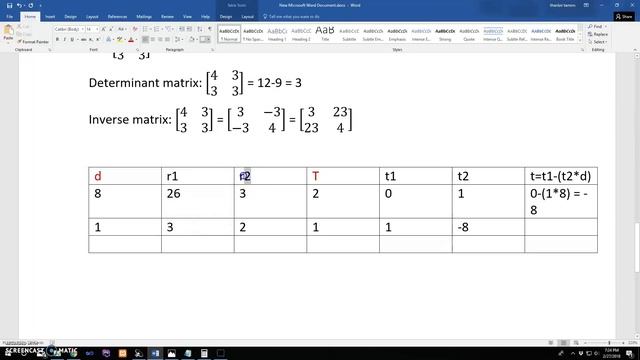
Task: Open Windows Start menu
Action: click(x=8, y=353)
